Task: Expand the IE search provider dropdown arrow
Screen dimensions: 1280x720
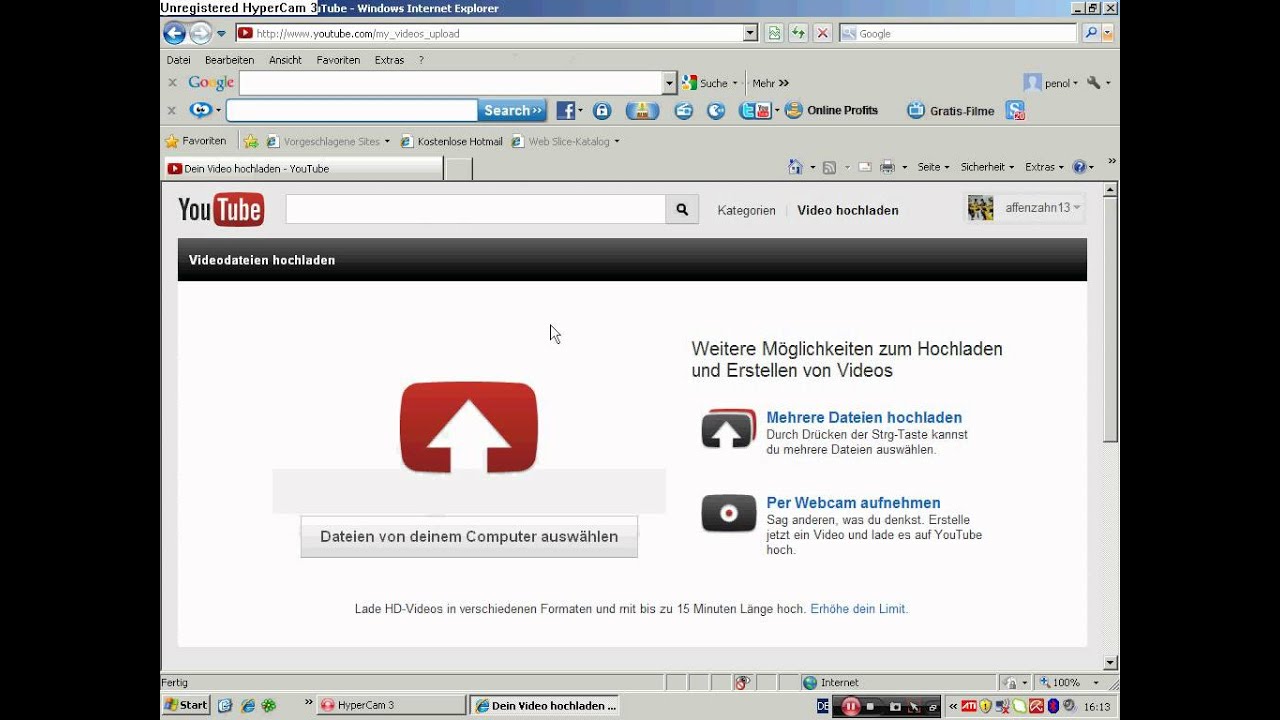Action: 1107,33
